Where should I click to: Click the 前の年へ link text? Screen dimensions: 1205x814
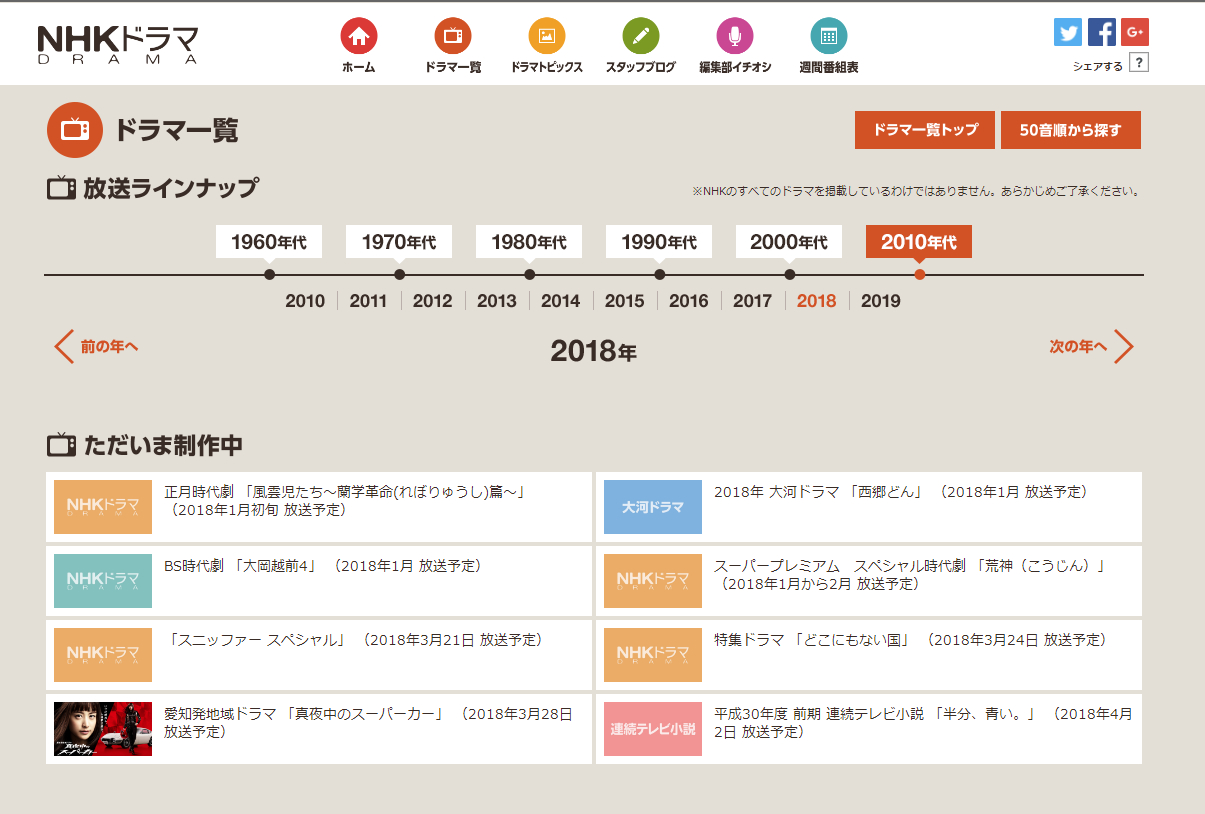(109, 347)
